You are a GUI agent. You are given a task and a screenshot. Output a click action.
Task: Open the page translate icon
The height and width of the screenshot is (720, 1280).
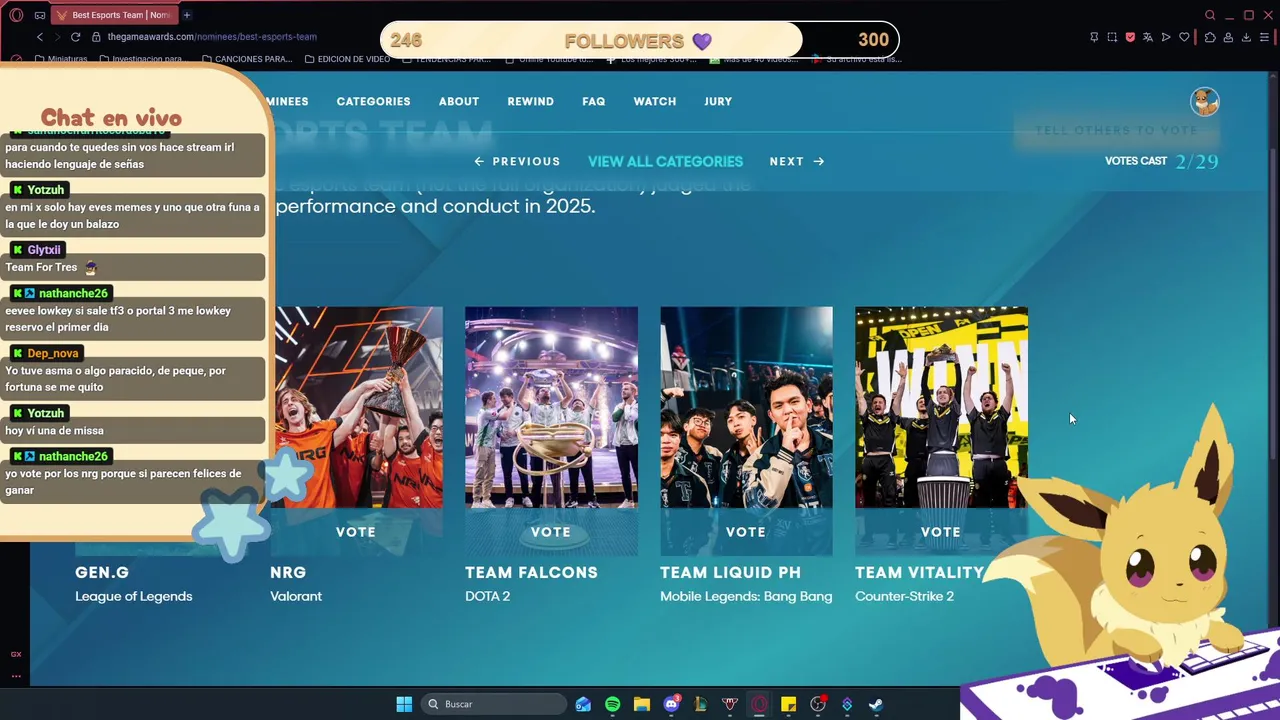coord(1148,37)
